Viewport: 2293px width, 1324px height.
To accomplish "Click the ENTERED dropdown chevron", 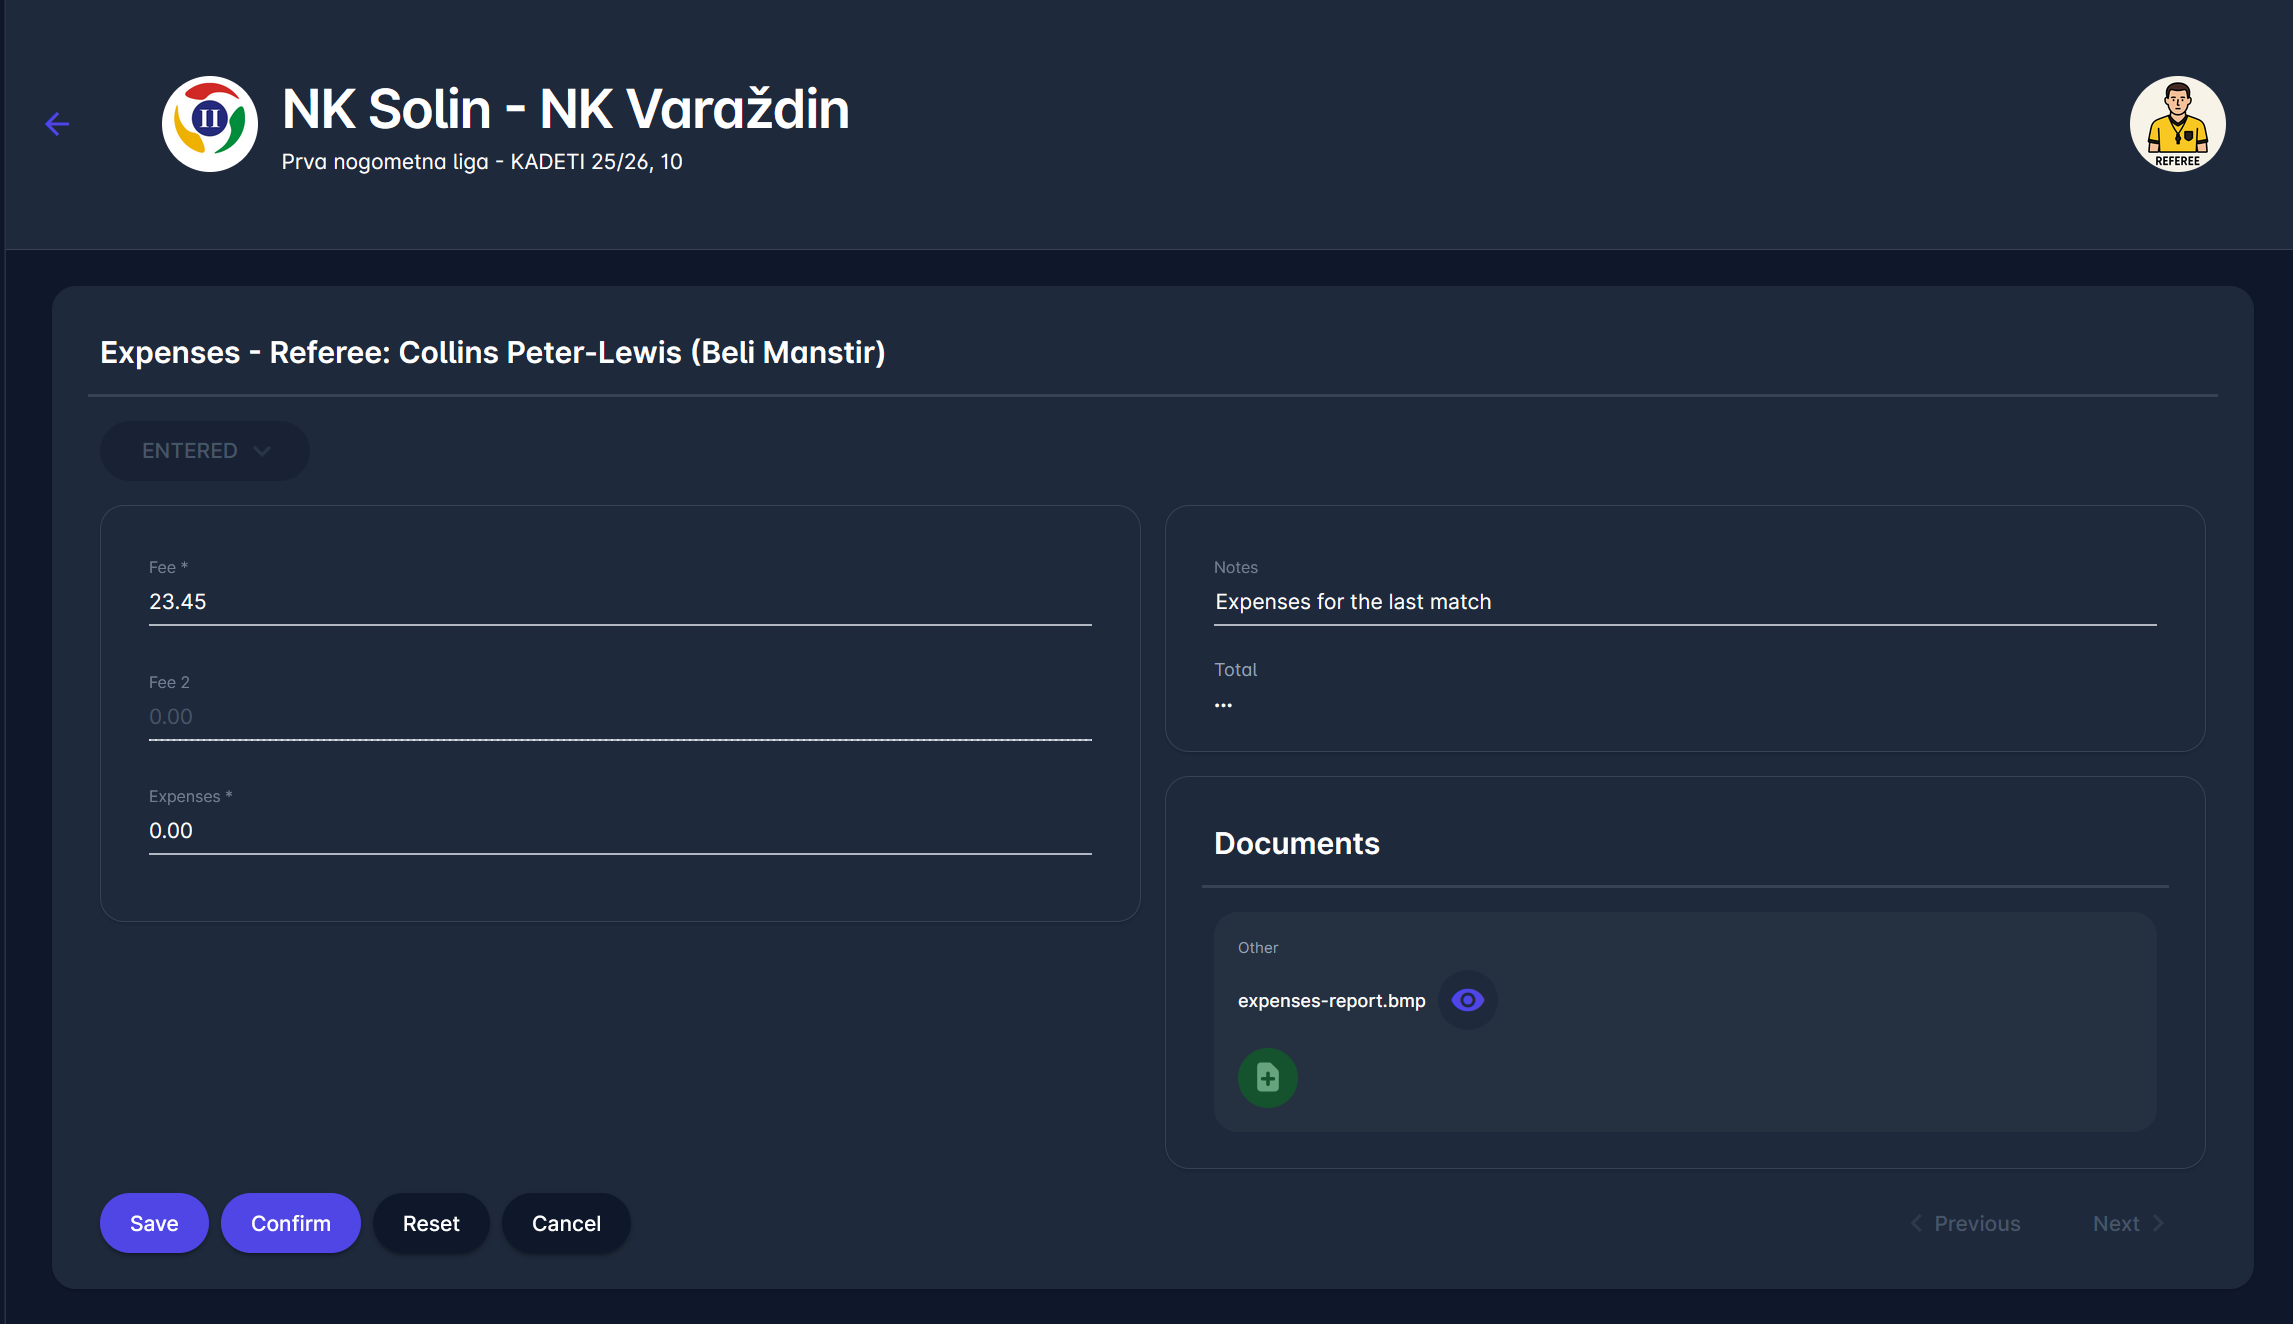I will point(262,451).
